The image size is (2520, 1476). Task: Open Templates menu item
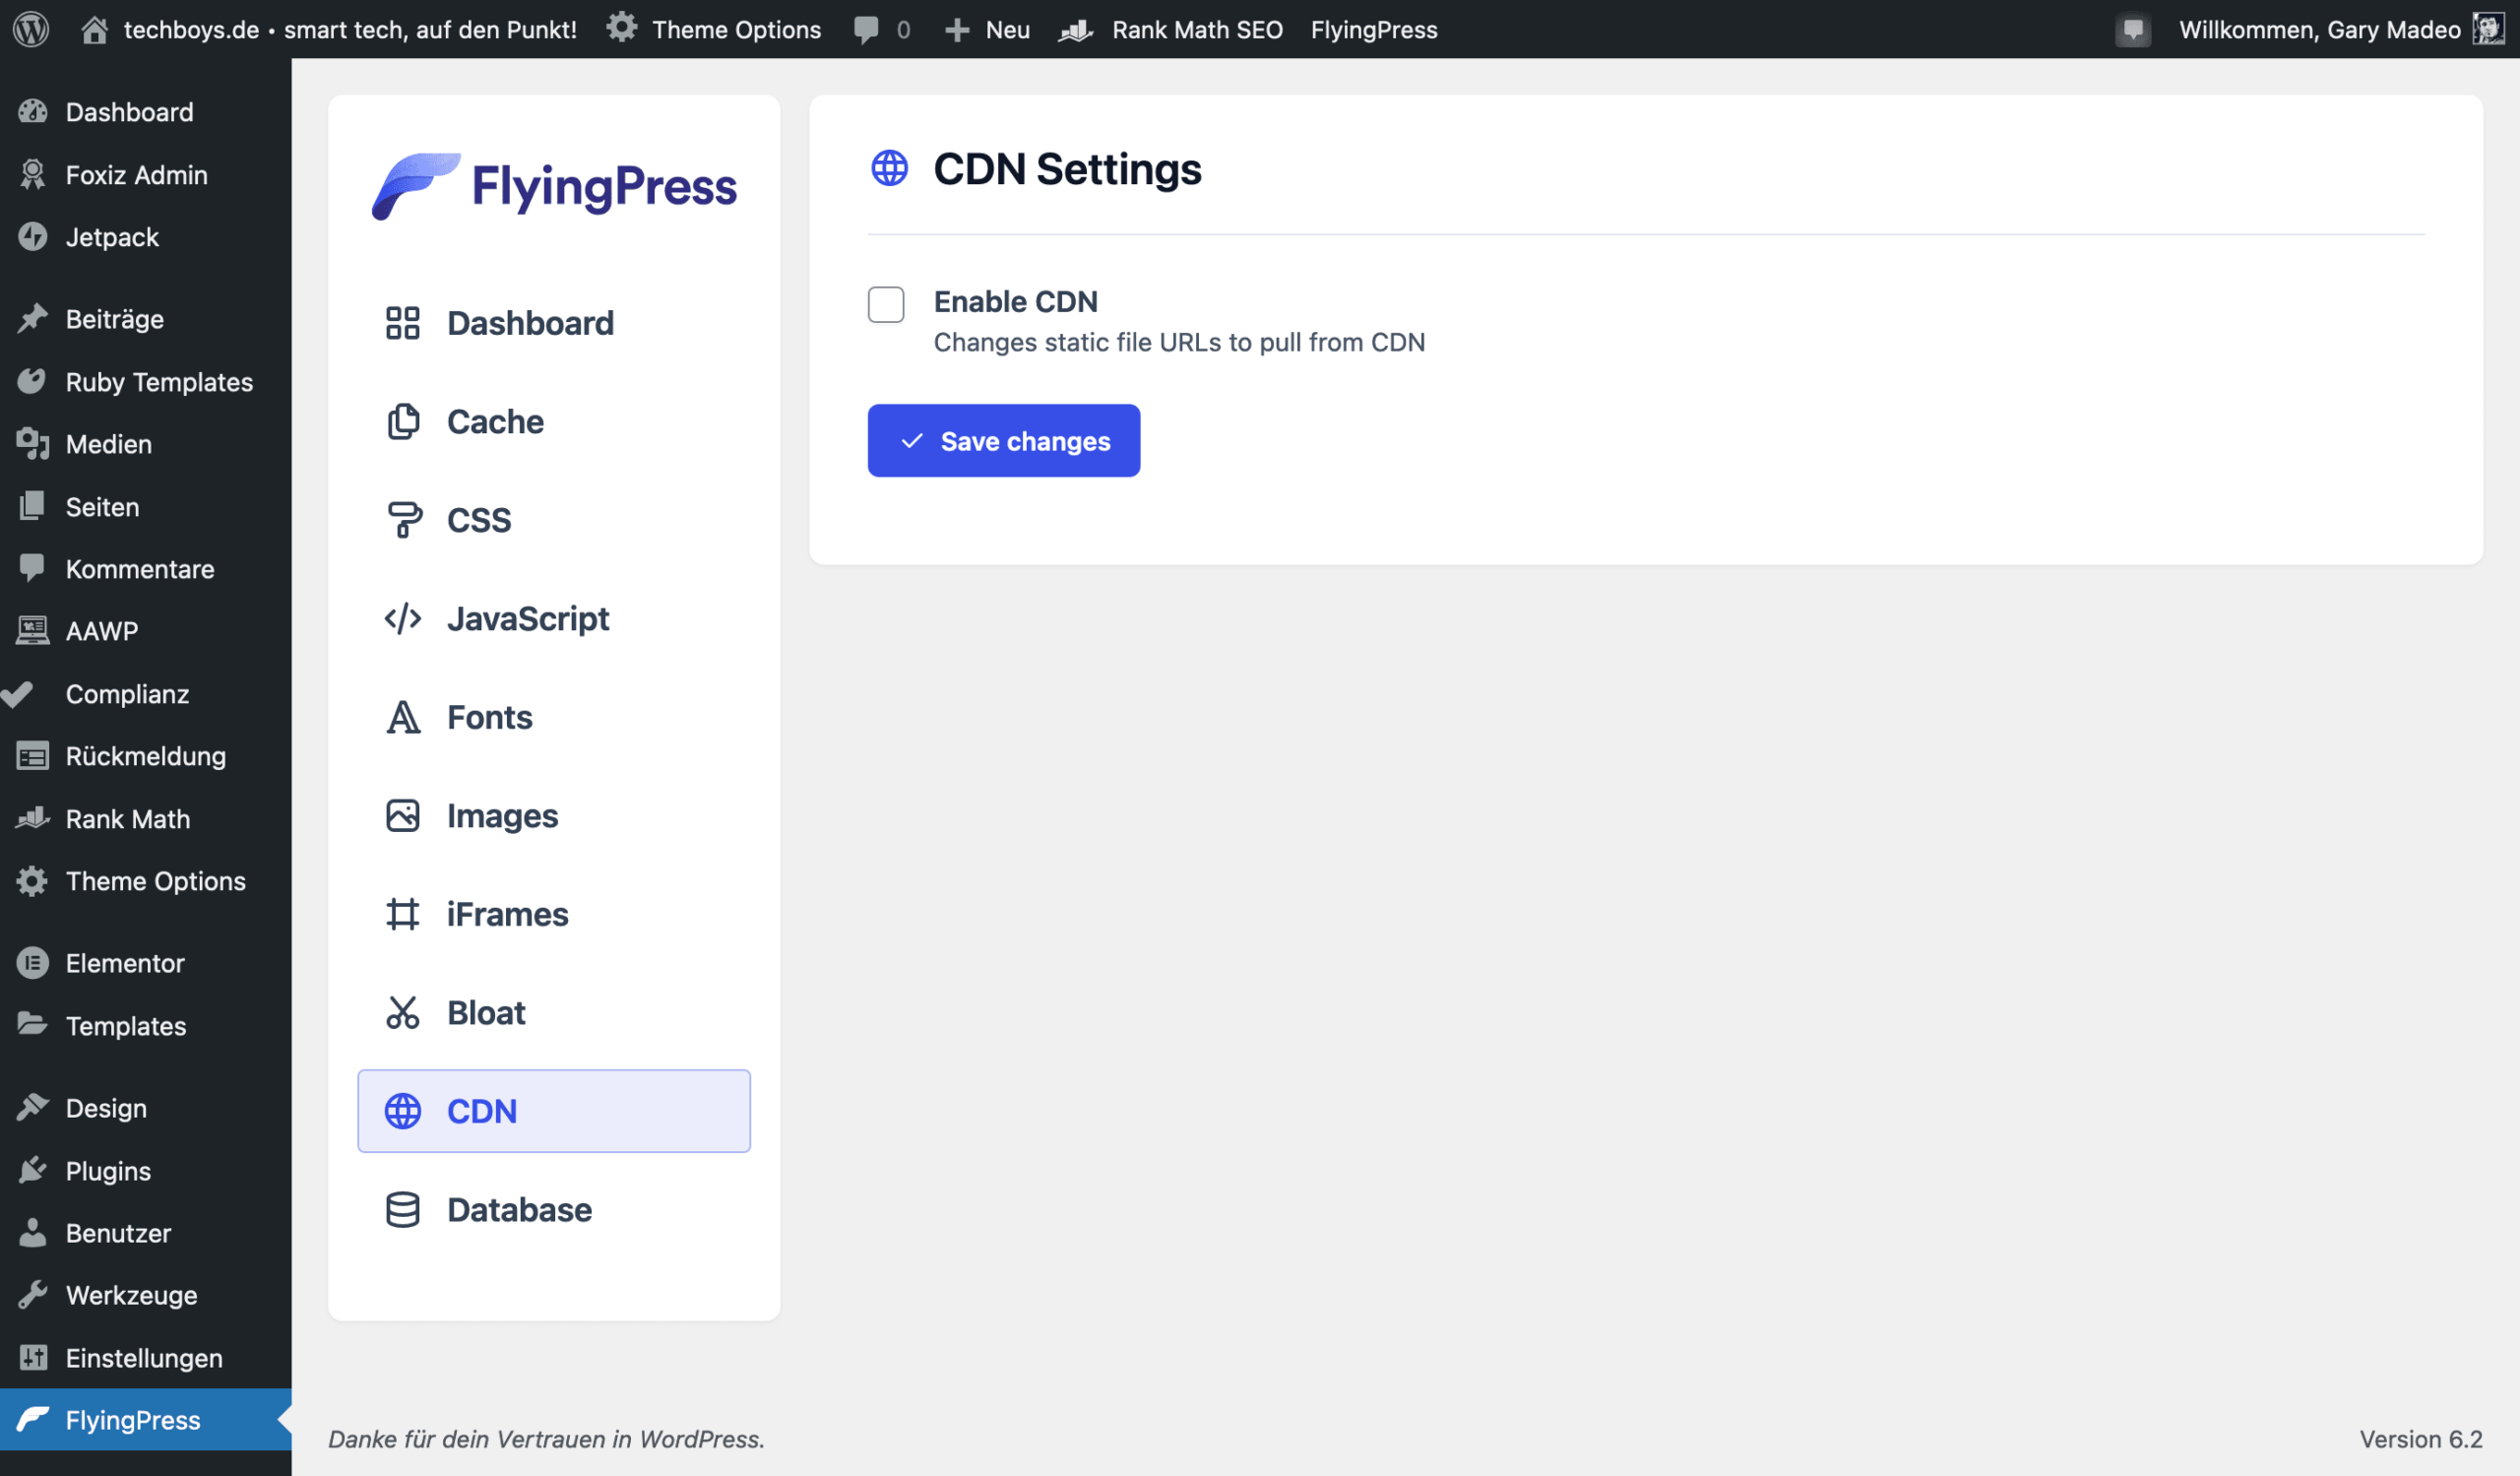click(146, 1026)
